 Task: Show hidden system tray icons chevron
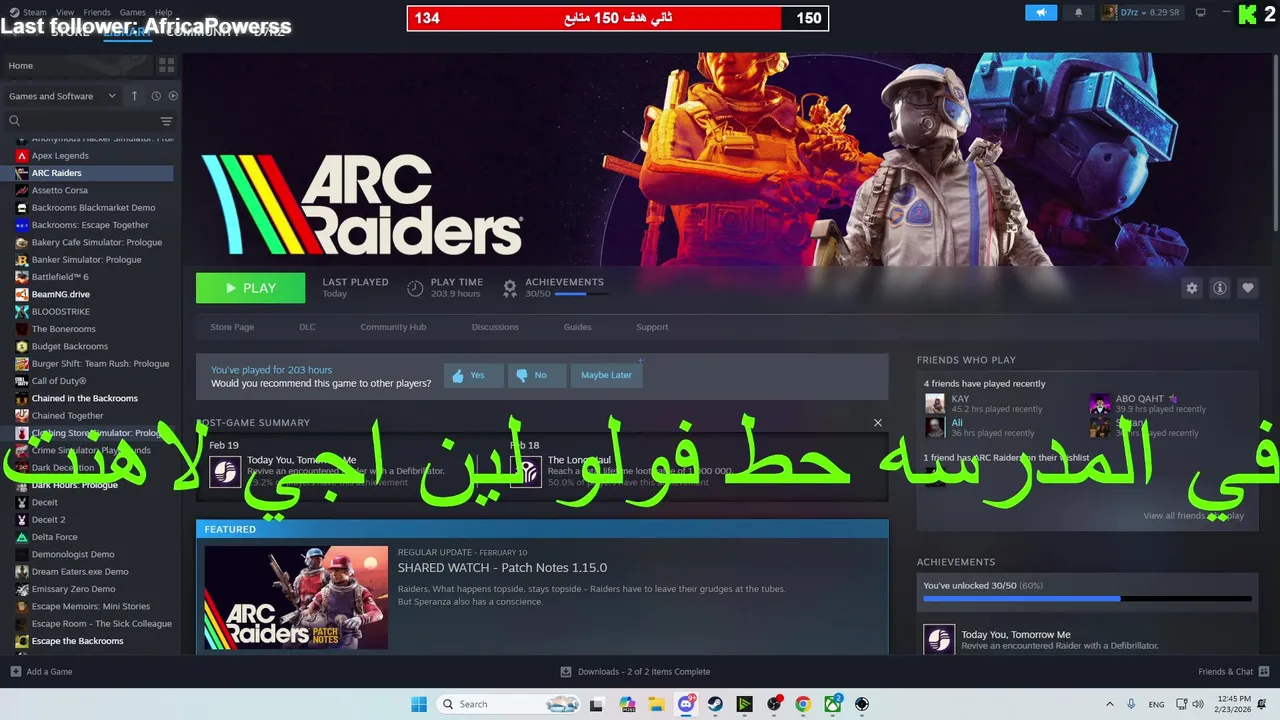[1110, 704]
